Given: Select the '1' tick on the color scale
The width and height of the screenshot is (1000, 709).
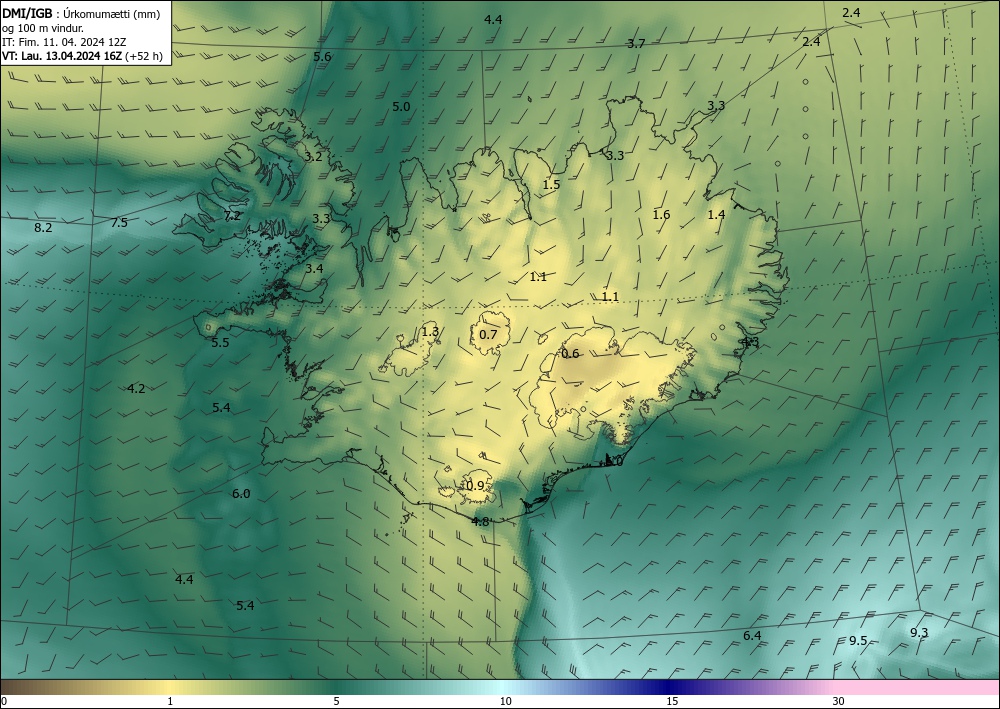Looking at the screenshot, I should click(x=170, y=702).
